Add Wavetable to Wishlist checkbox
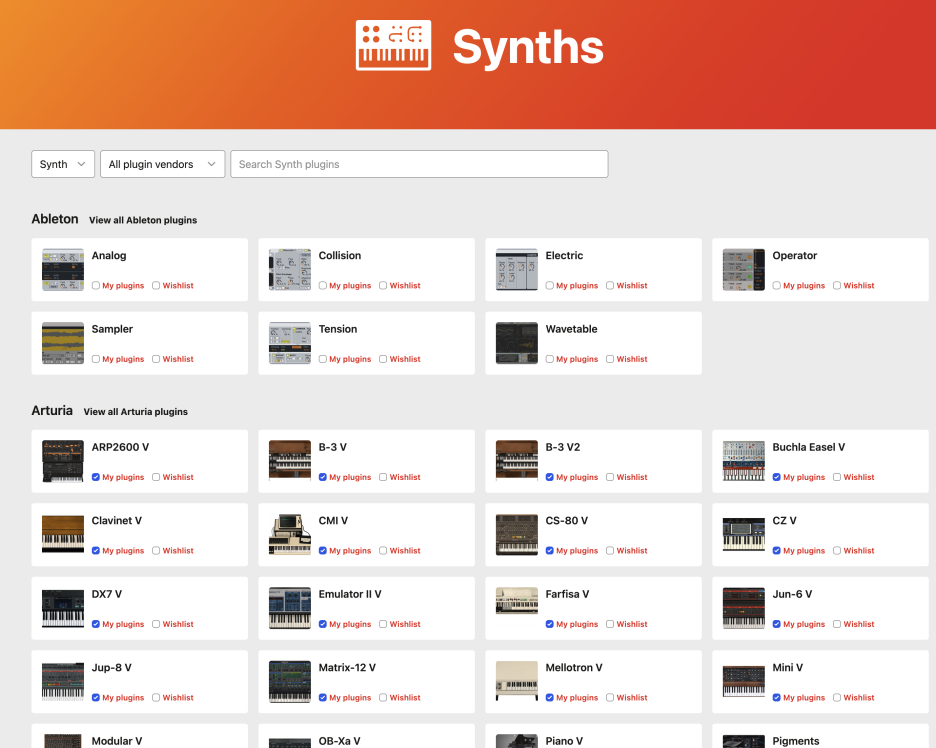 point(609,359)
